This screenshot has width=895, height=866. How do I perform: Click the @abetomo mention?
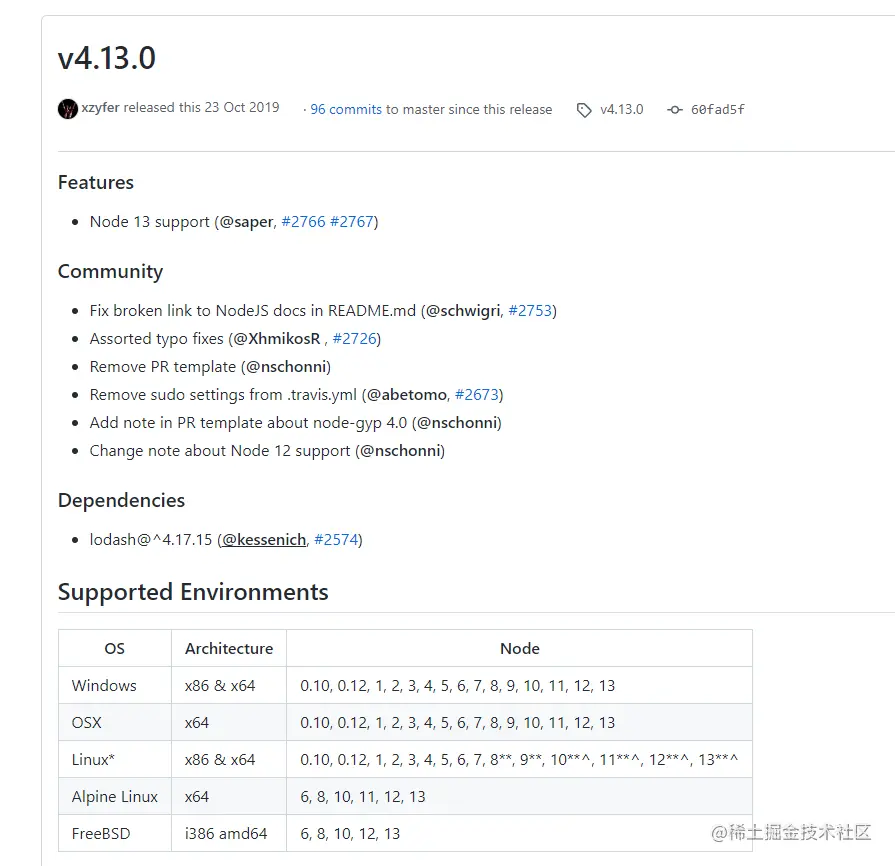407,394
